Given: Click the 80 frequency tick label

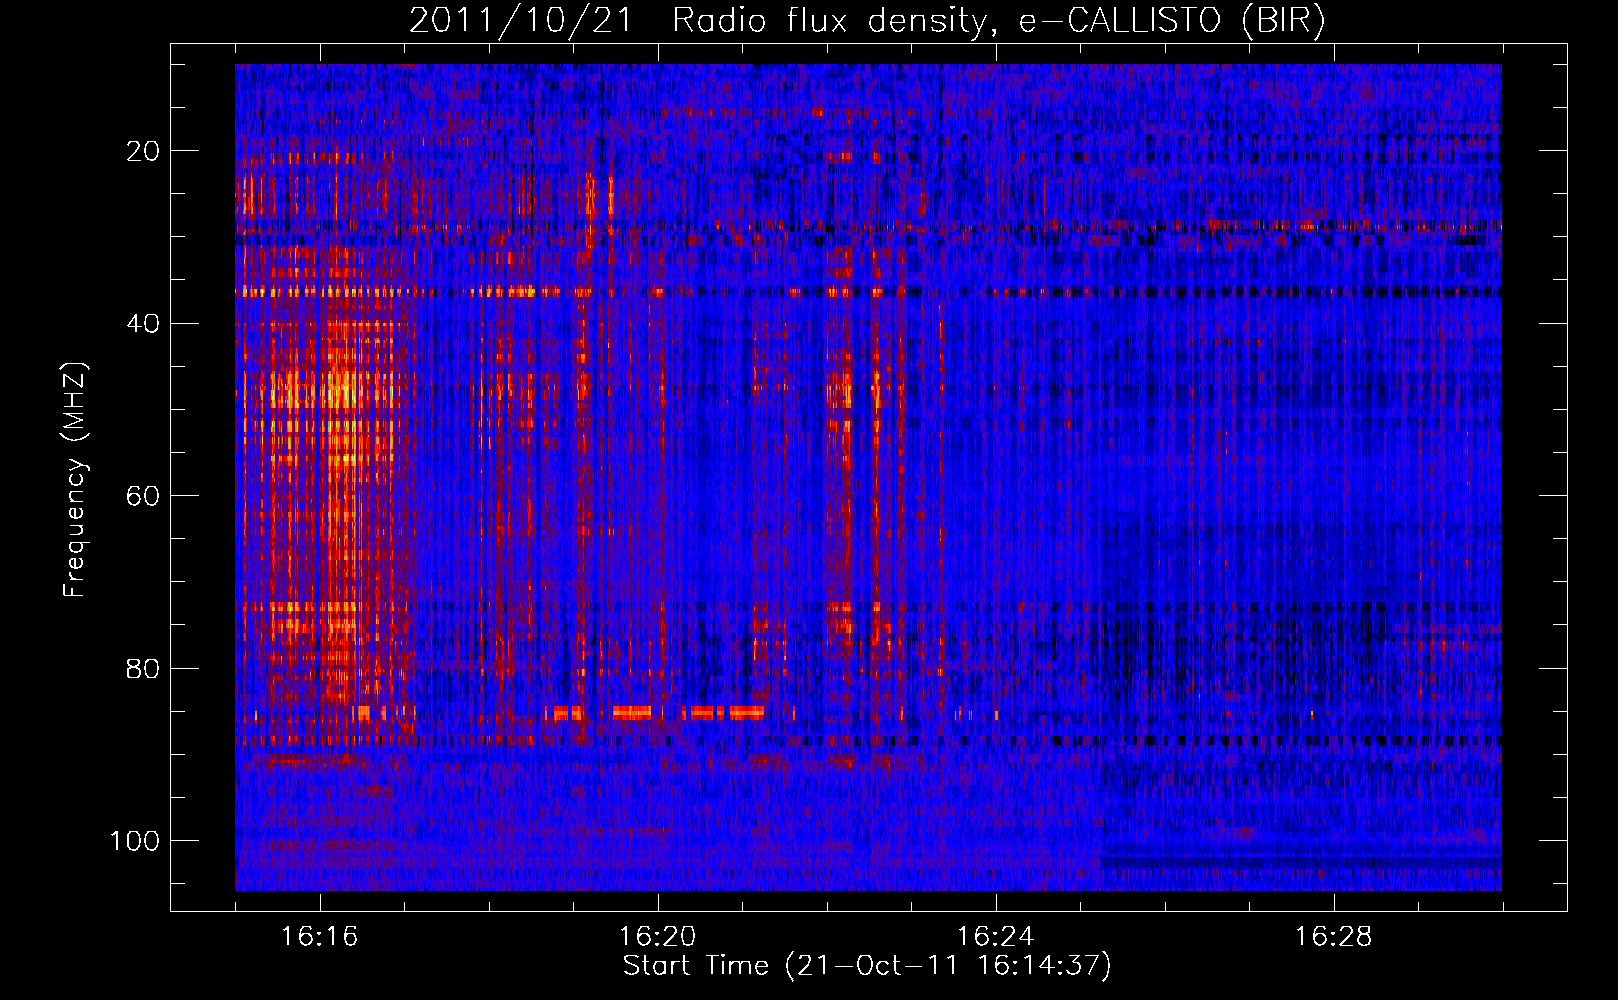Looking at the screenshot, I should click(143, 668).
